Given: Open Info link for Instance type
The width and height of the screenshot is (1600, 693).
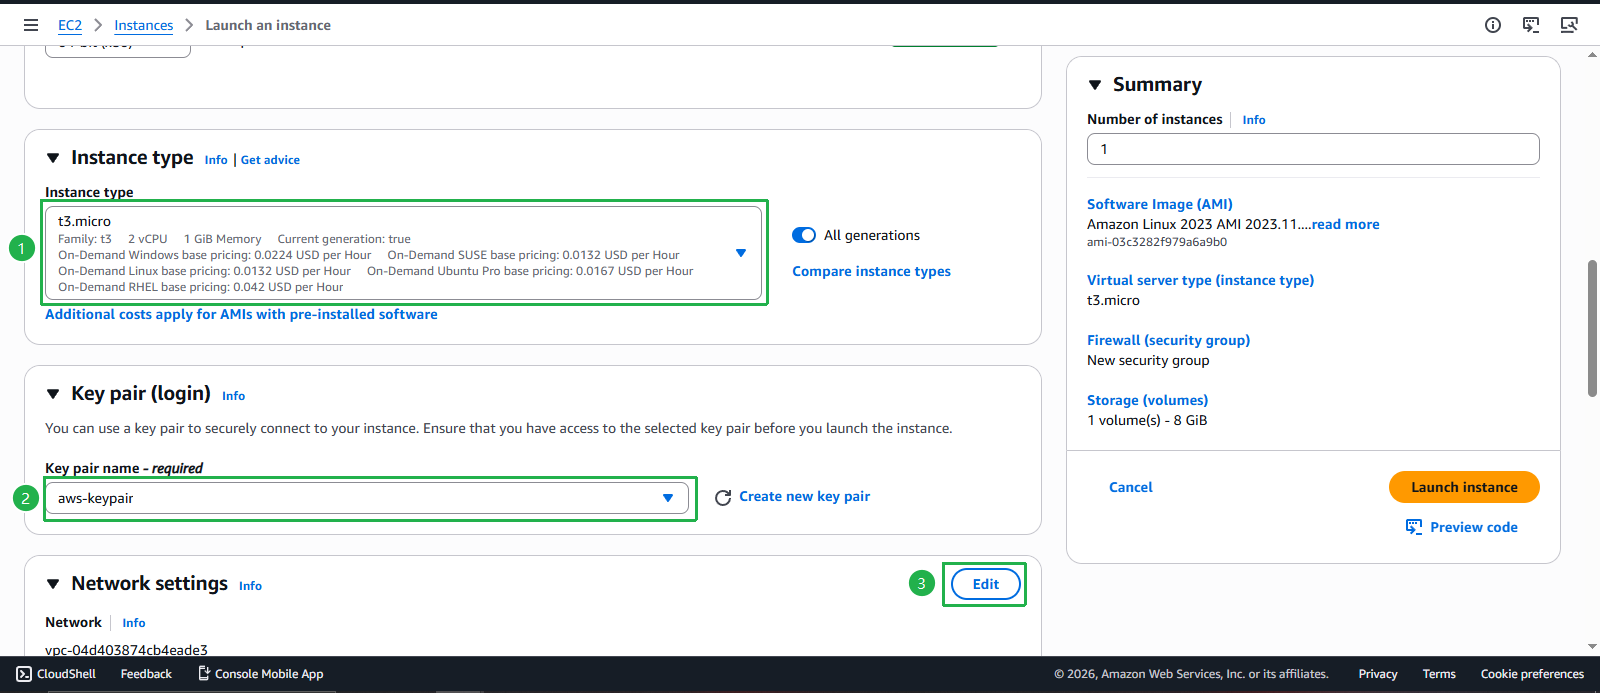Looking at the screenshot, I should [x=216, y=160].
